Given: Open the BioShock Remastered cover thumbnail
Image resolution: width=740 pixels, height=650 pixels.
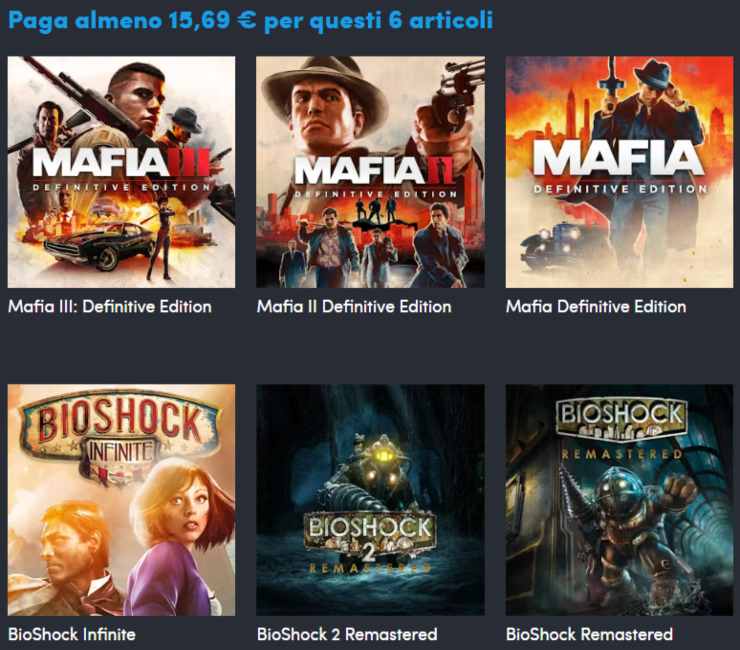Looking at the screenshot, I should point(619,500).
